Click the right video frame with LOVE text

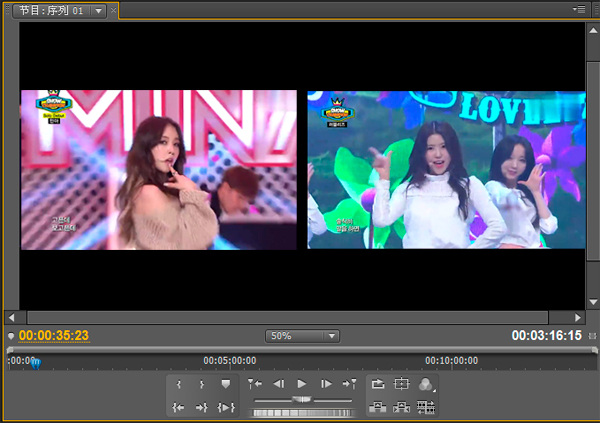click(446, 170)
